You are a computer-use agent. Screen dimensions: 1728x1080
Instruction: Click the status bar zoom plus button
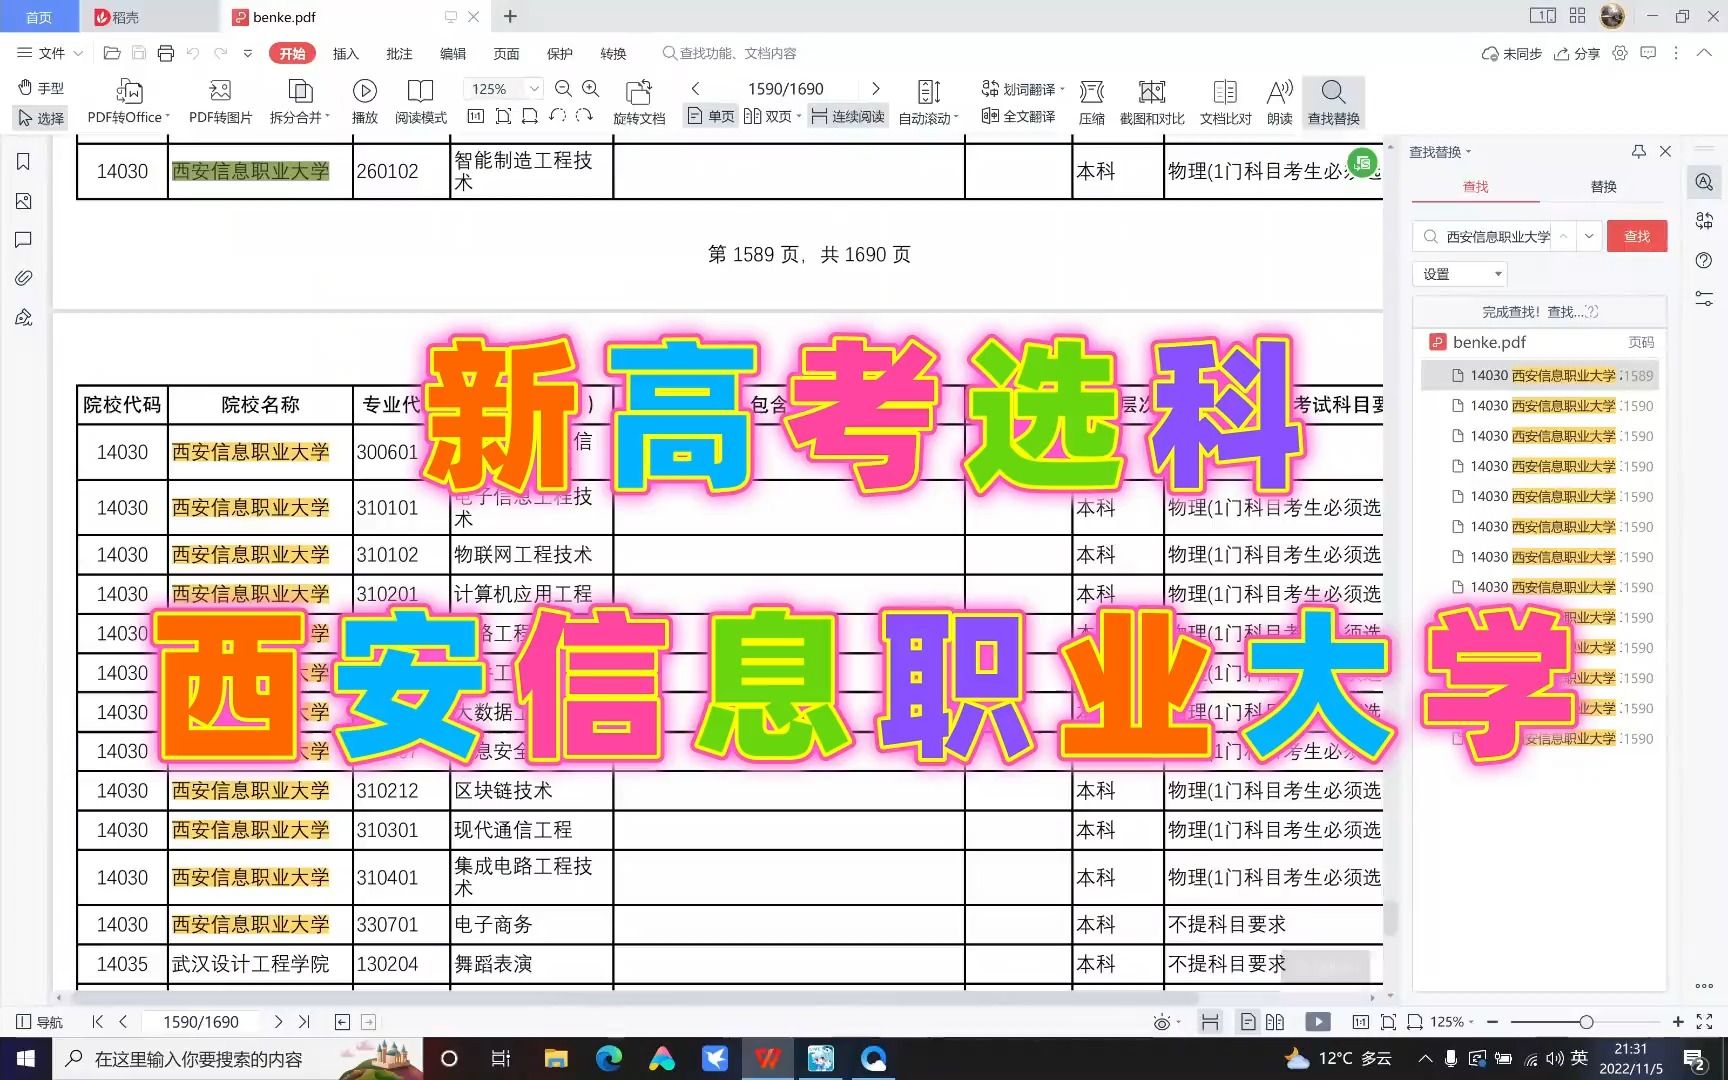1678,1022
